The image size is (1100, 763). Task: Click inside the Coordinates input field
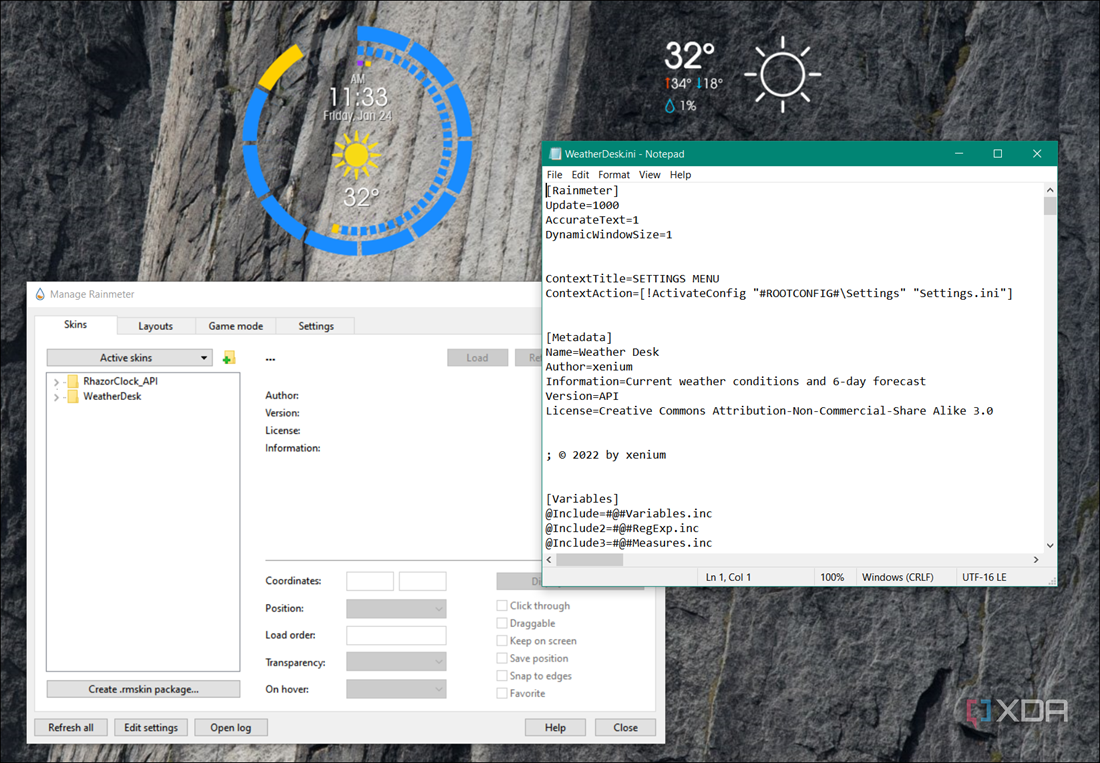tap(370, 580)
